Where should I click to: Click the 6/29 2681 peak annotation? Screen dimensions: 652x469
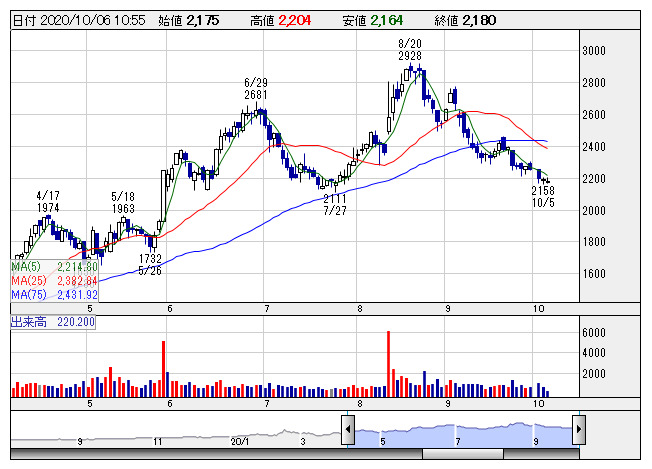pos(256,89)
